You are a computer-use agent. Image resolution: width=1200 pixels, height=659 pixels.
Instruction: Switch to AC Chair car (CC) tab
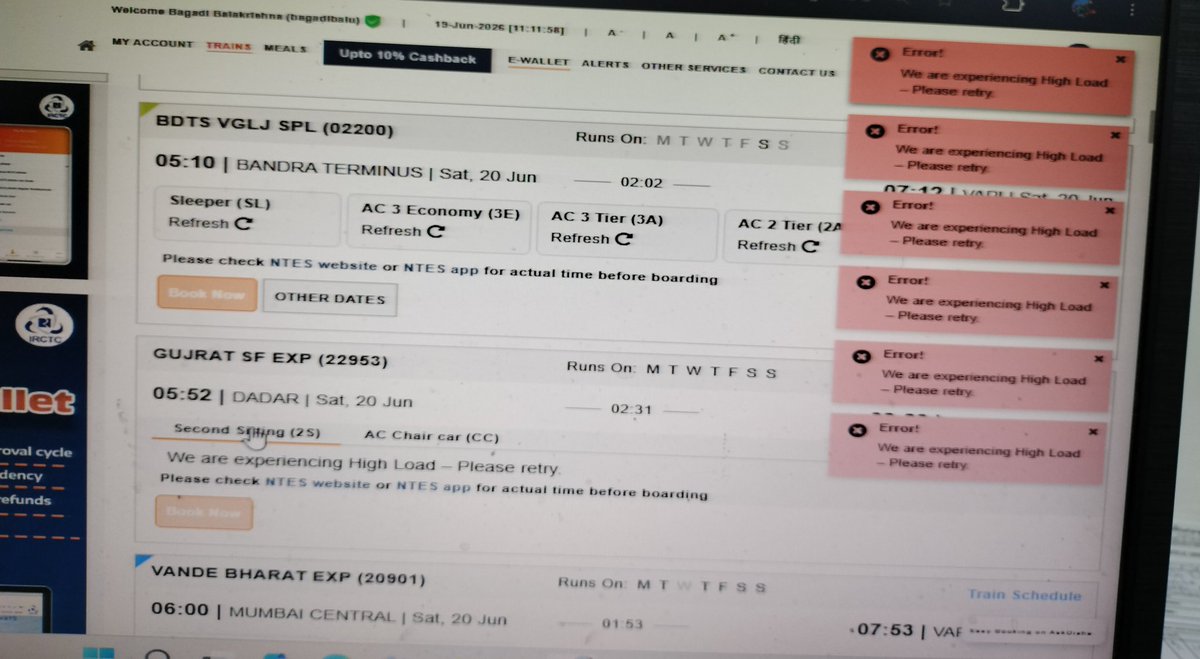[431, 436]
